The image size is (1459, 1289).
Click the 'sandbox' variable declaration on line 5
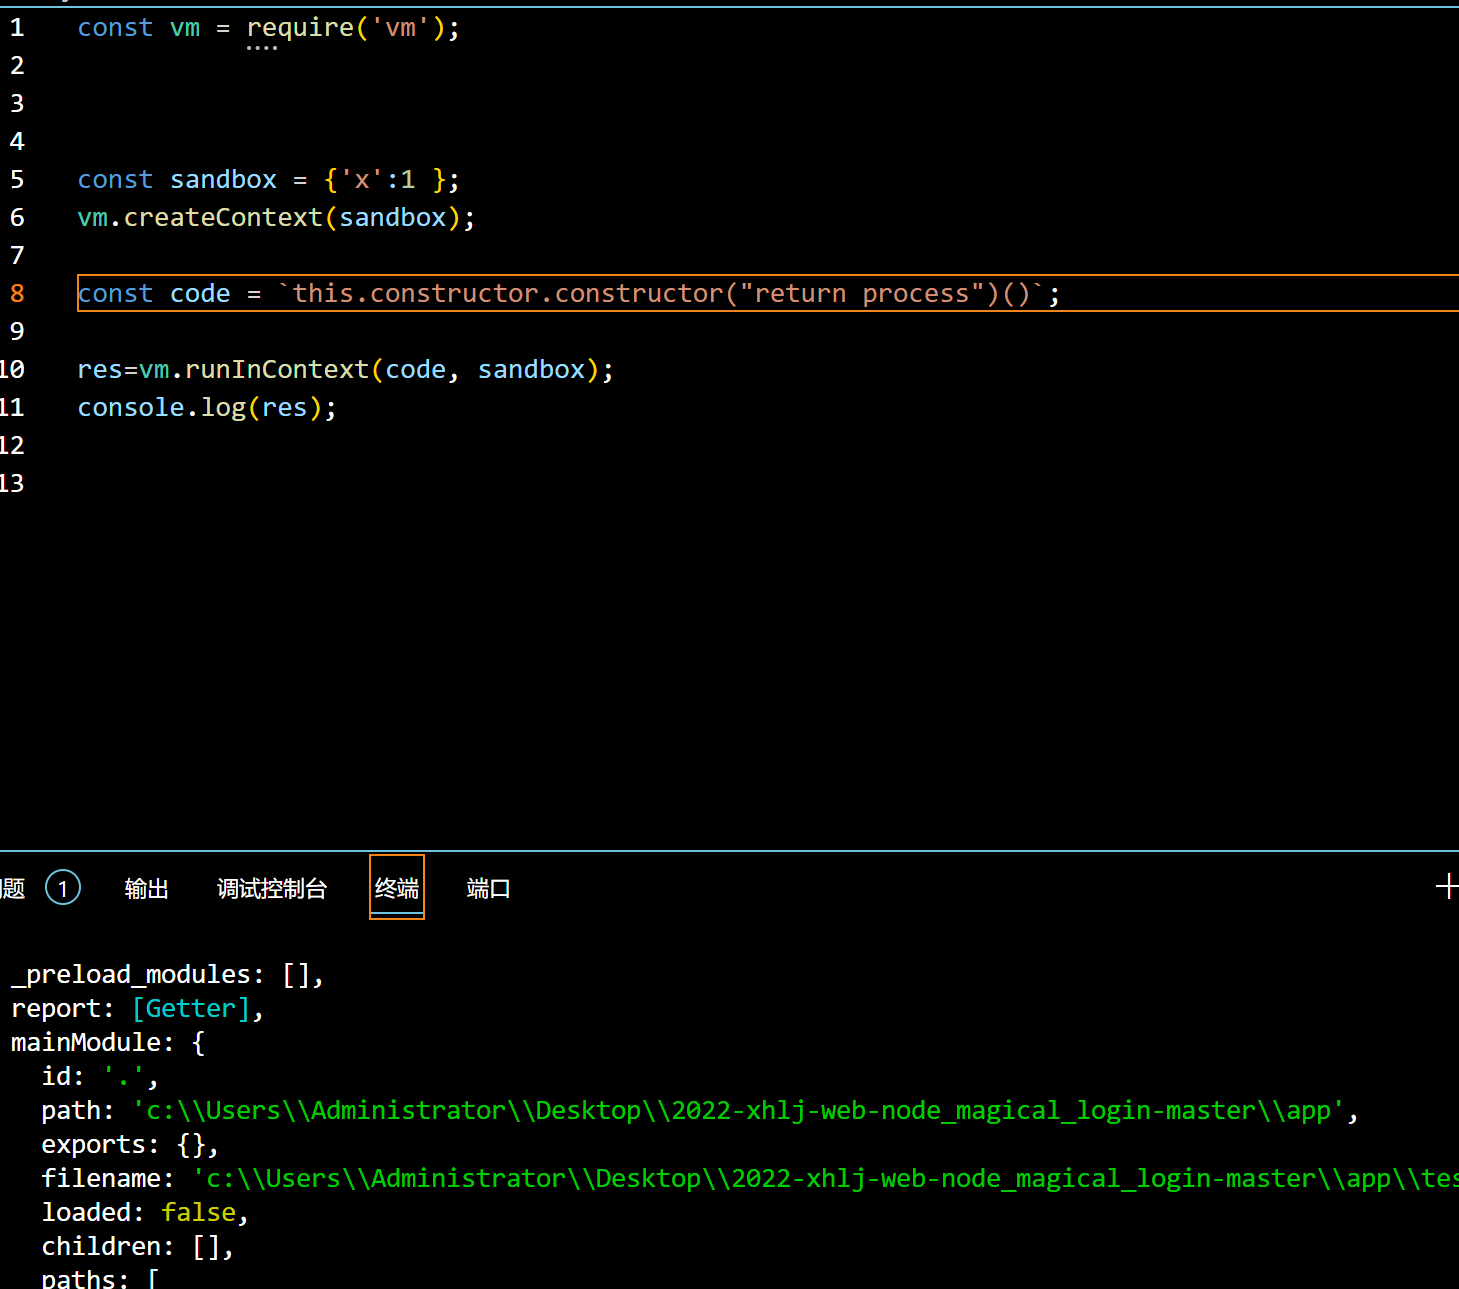[x=223, y=180]
